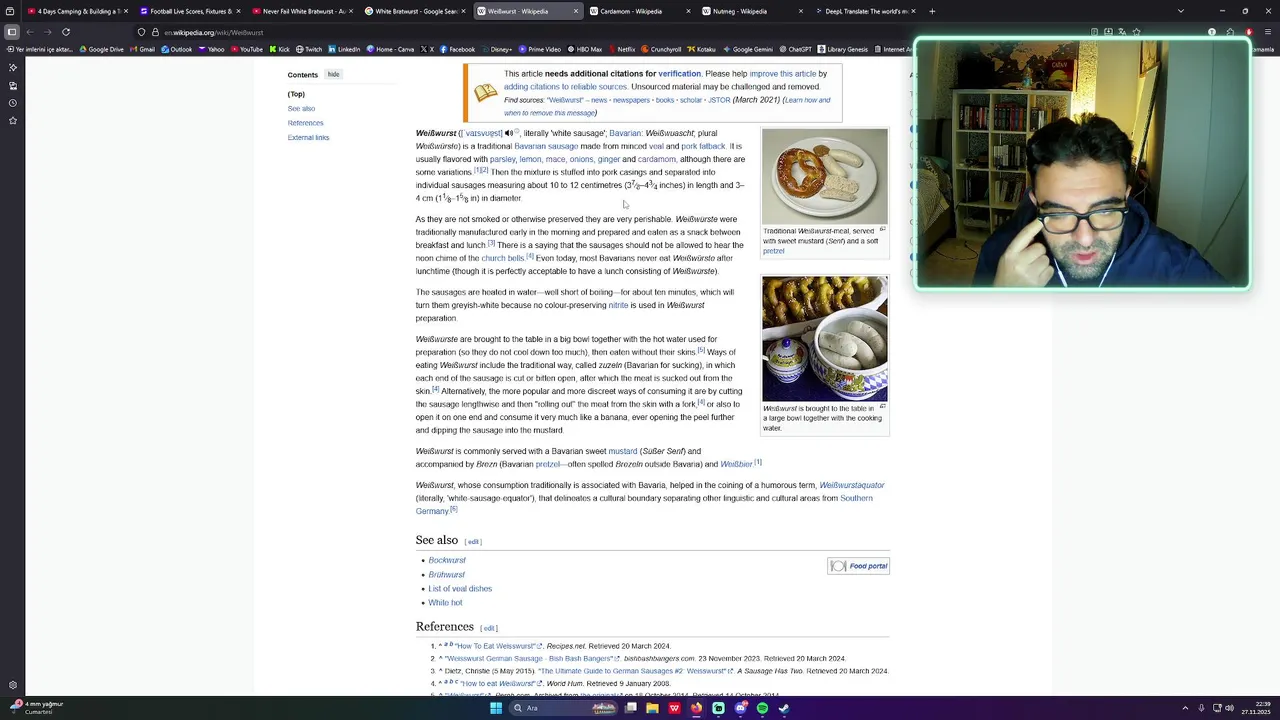This screenshot has height=720, width=1280.
Task: Open List of veal dishes link
Action: click(460, 589)
